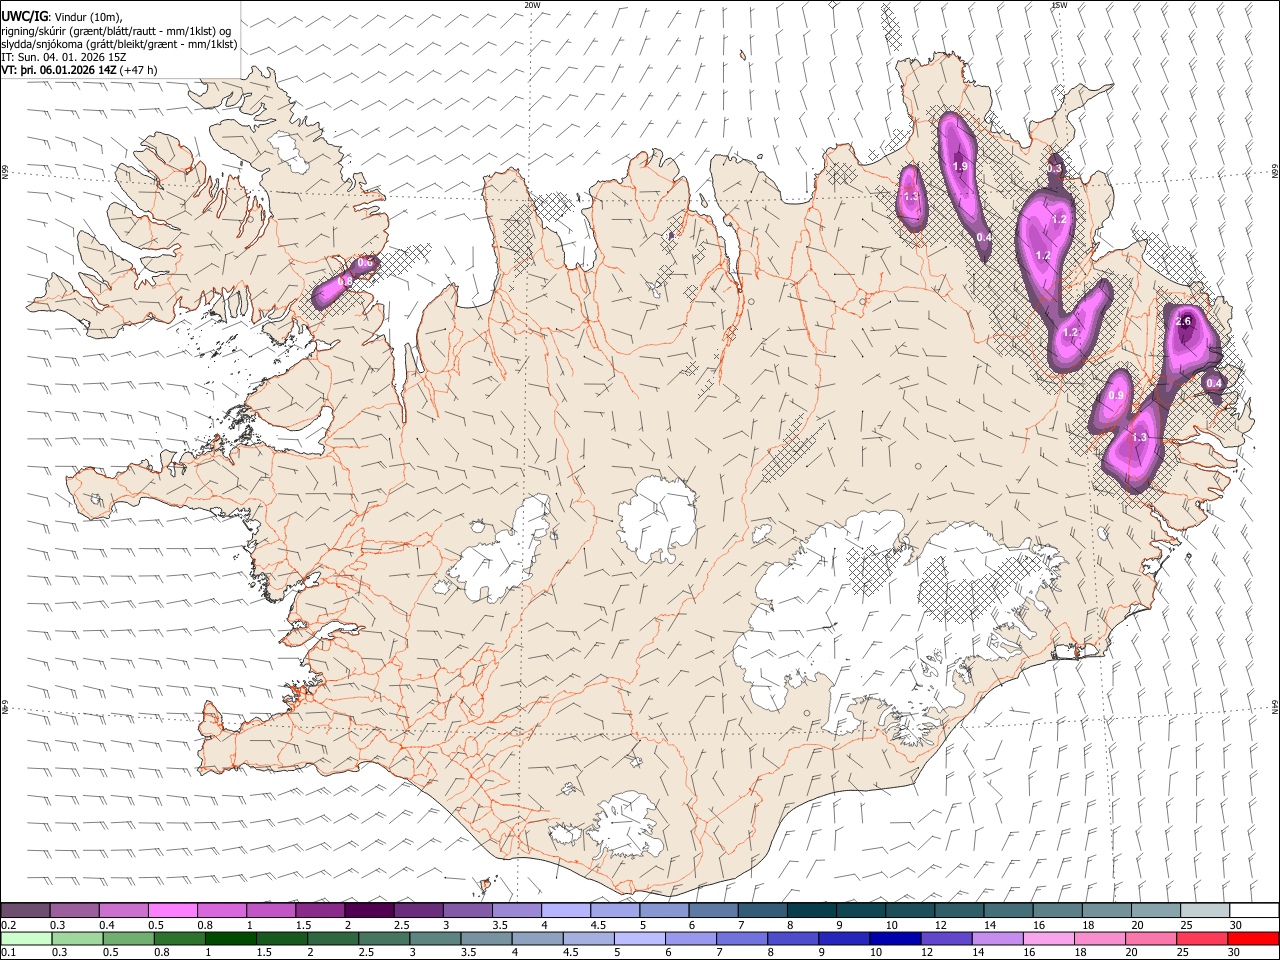Select light green lower swatch starting at 0.1
This screenshot has height=960, width=1280.
[26, 938]
